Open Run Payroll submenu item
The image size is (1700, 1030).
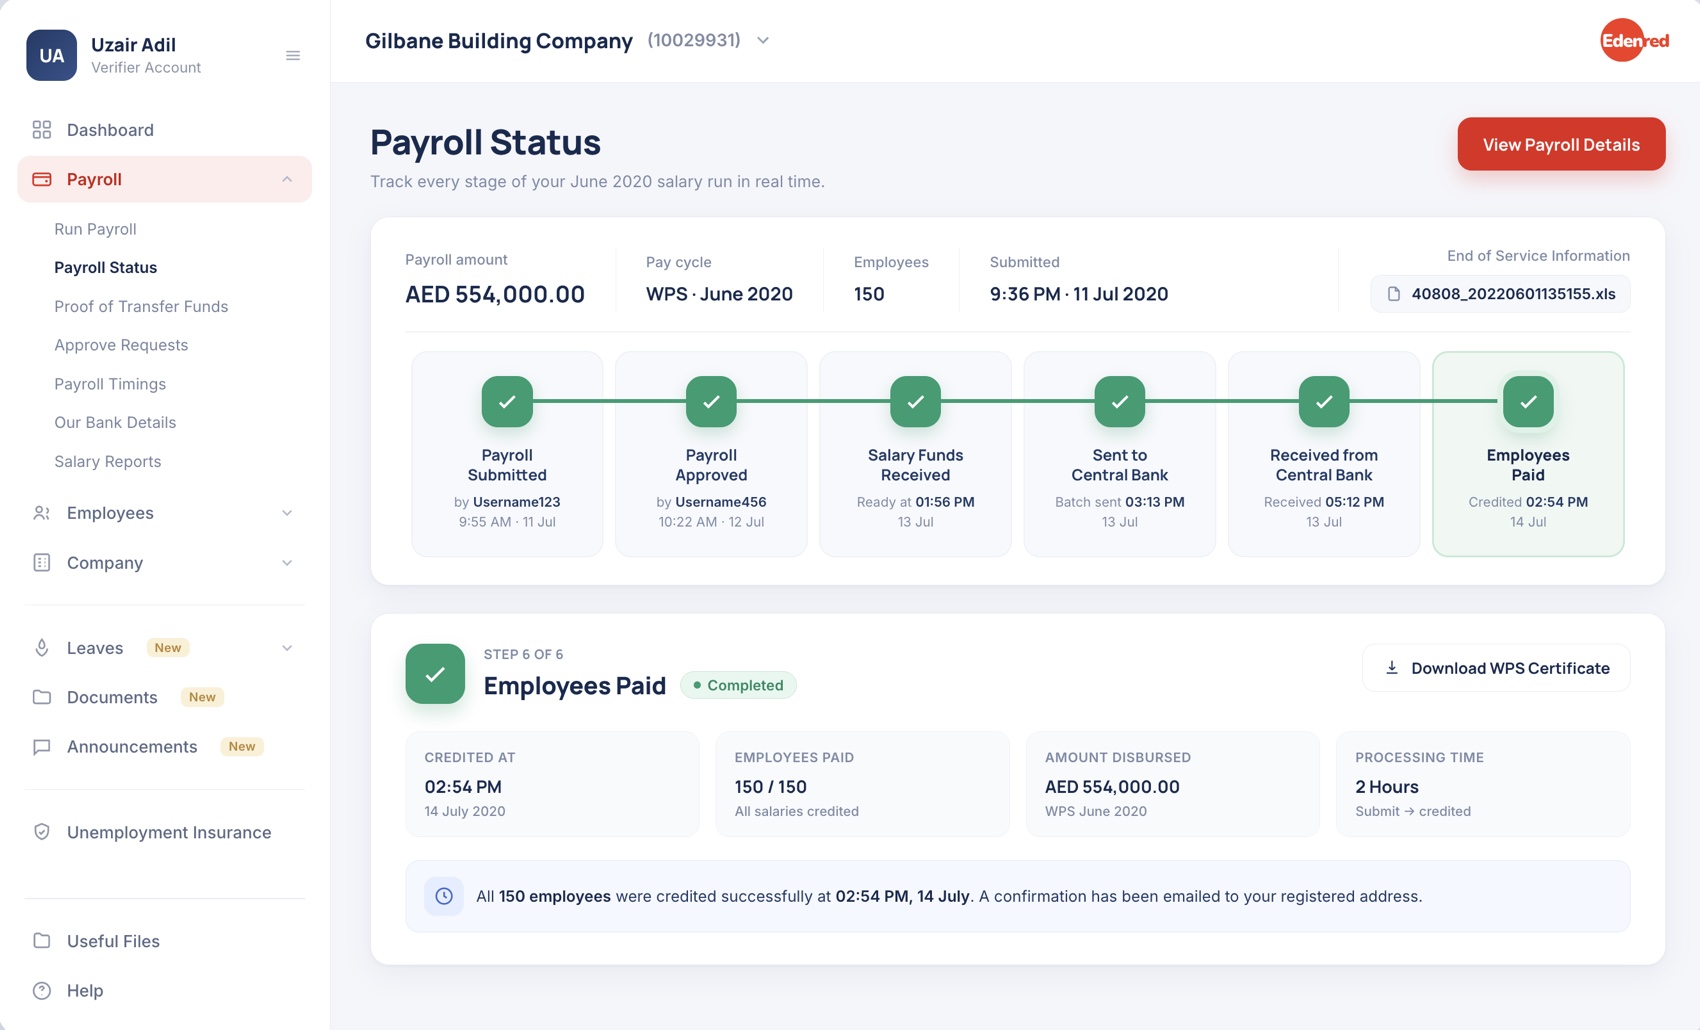(x=95, y=229)
